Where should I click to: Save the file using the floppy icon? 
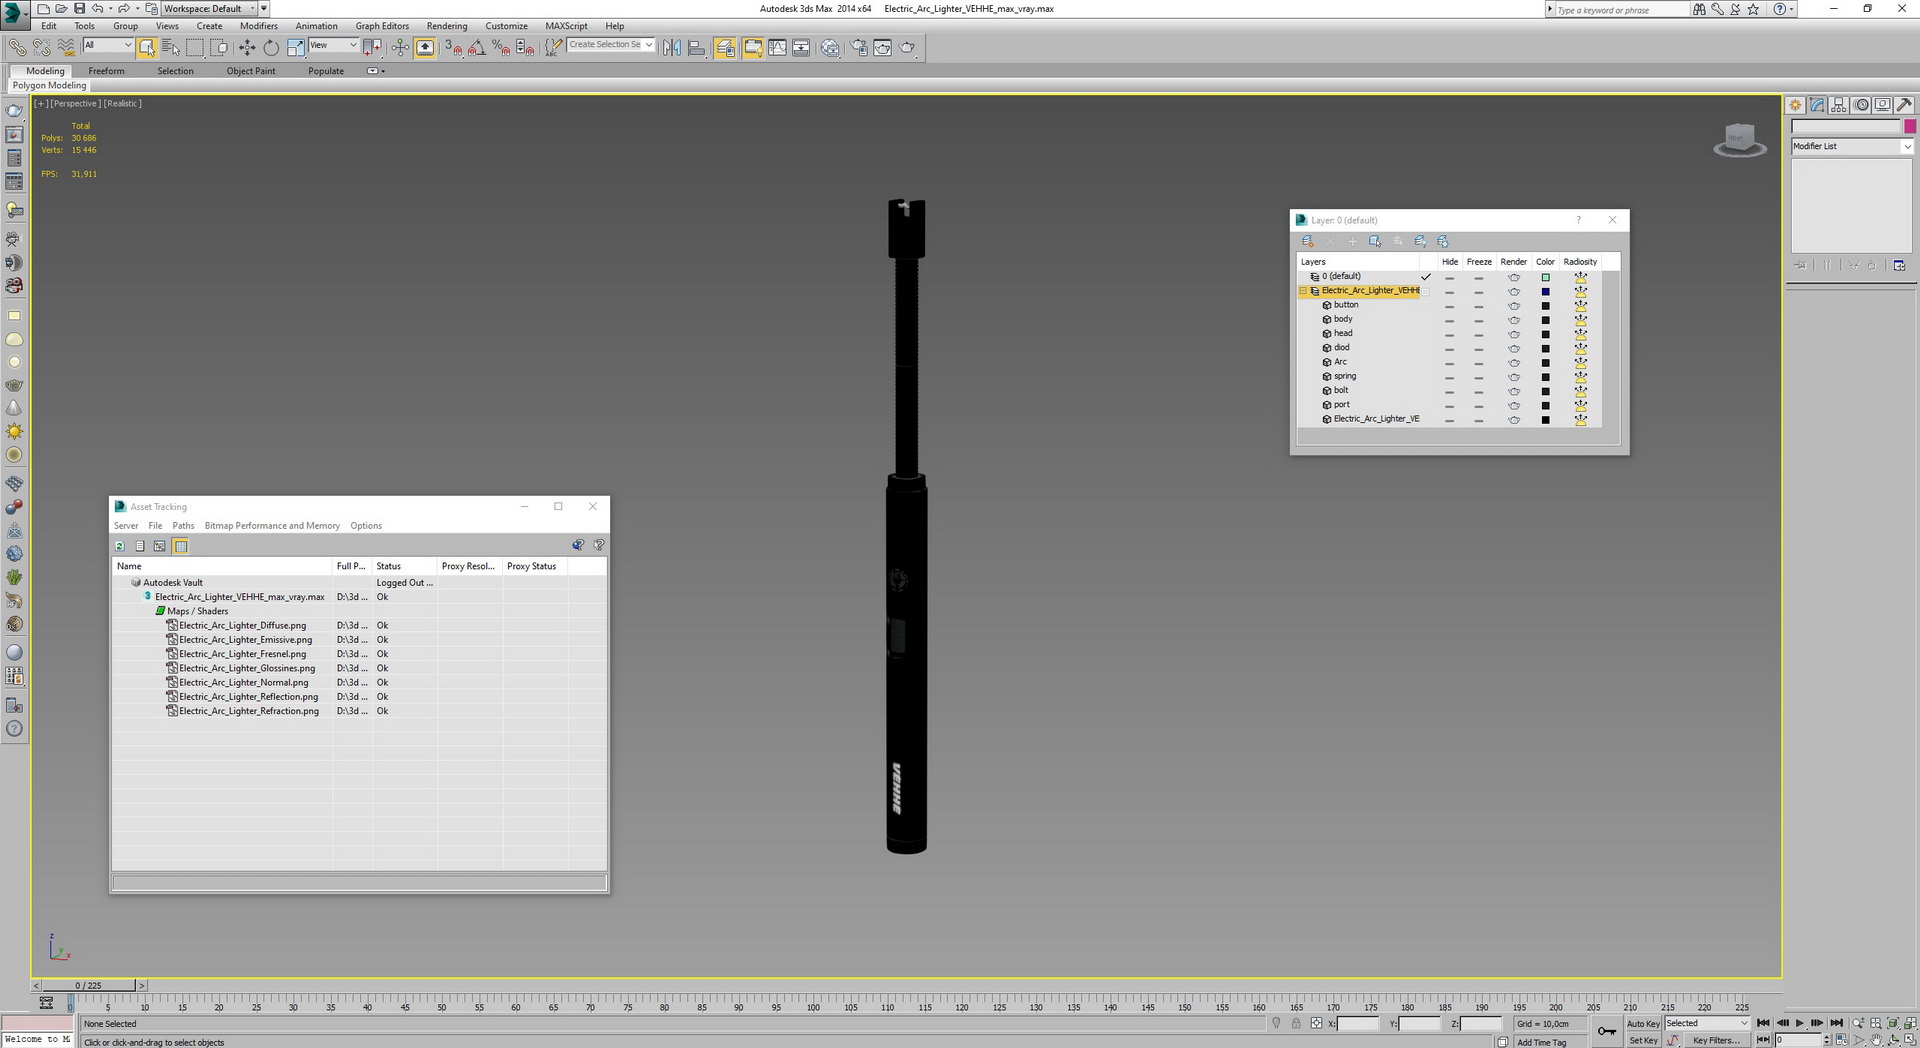[x=79, y=8]
